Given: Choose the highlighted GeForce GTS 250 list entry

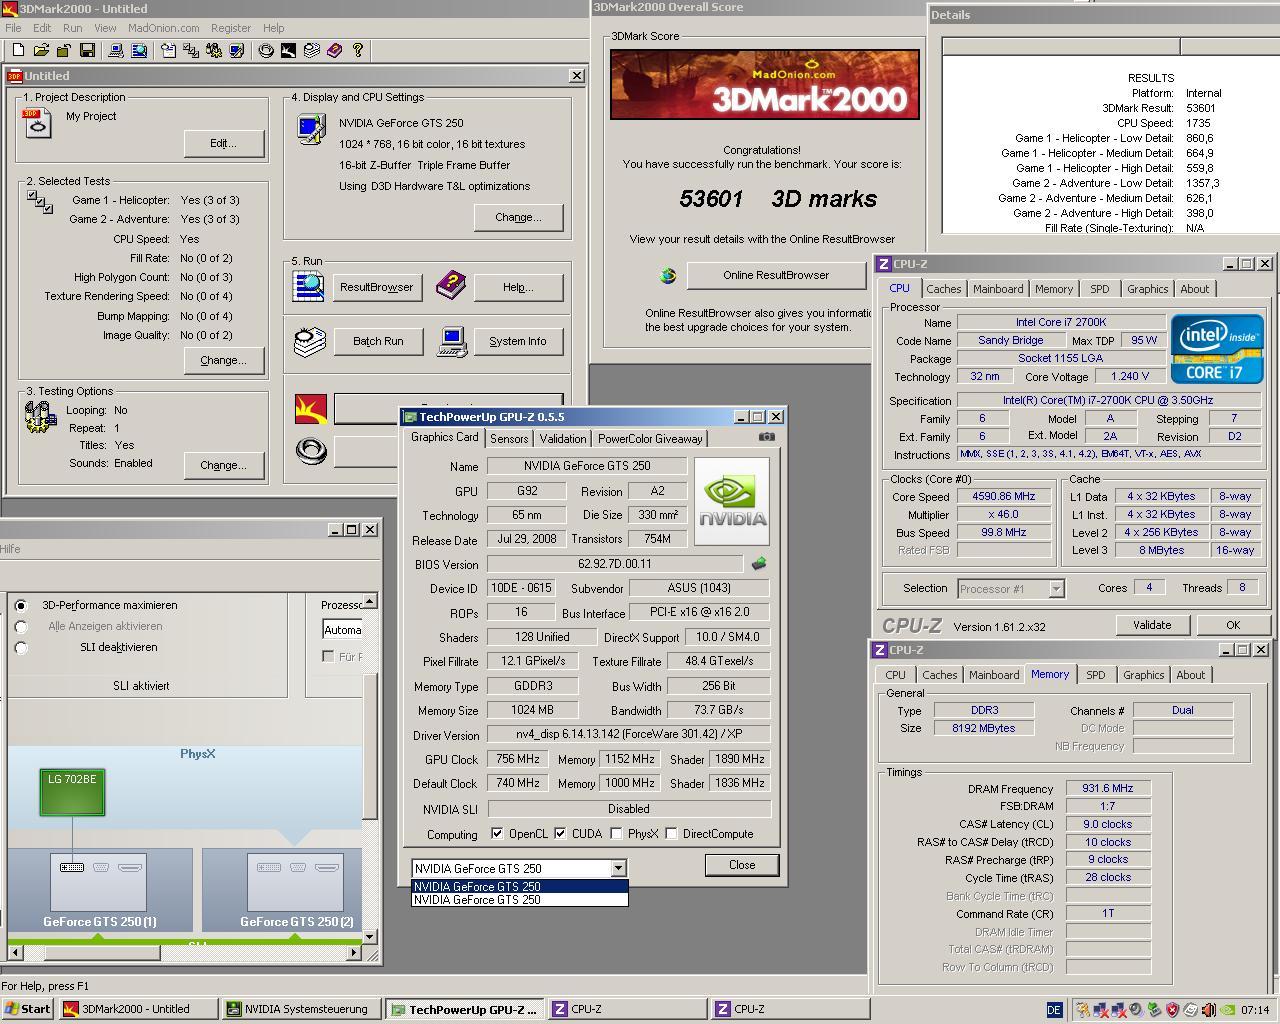Looking at the screenshot, I should coord(520,886).
